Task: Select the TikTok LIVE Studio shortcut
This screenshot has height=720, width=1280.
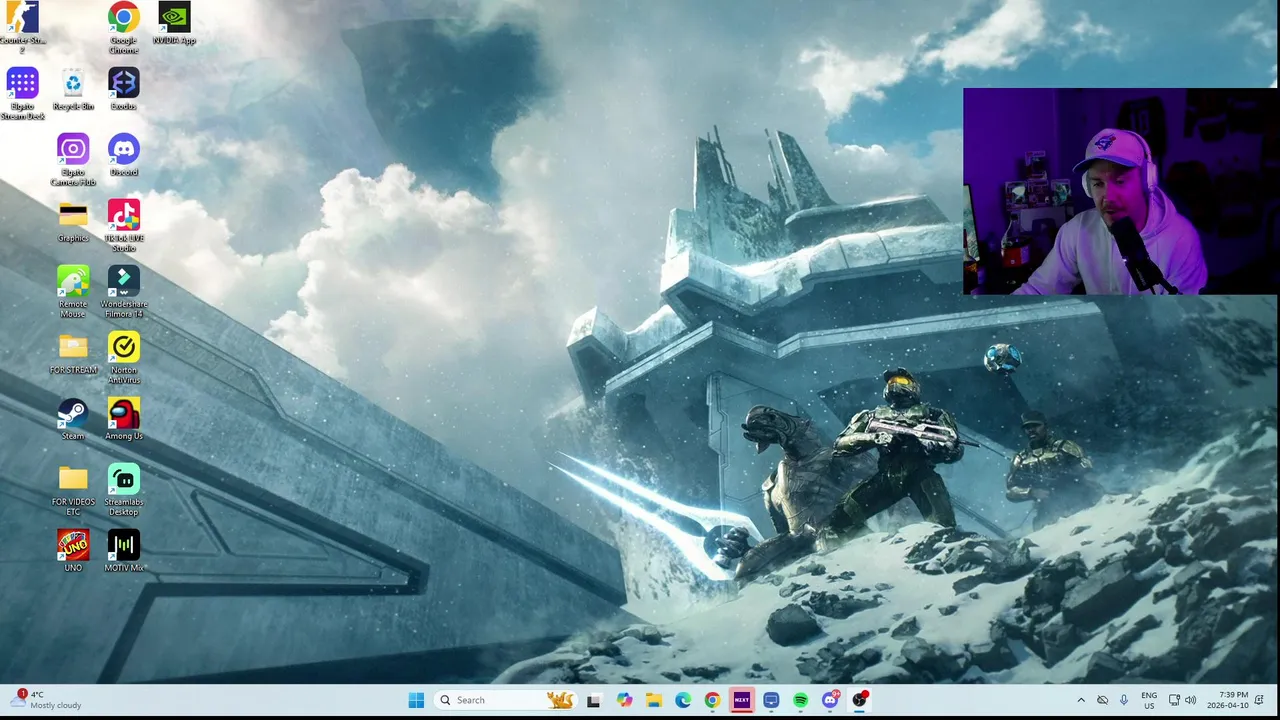Action: (123, 226)
